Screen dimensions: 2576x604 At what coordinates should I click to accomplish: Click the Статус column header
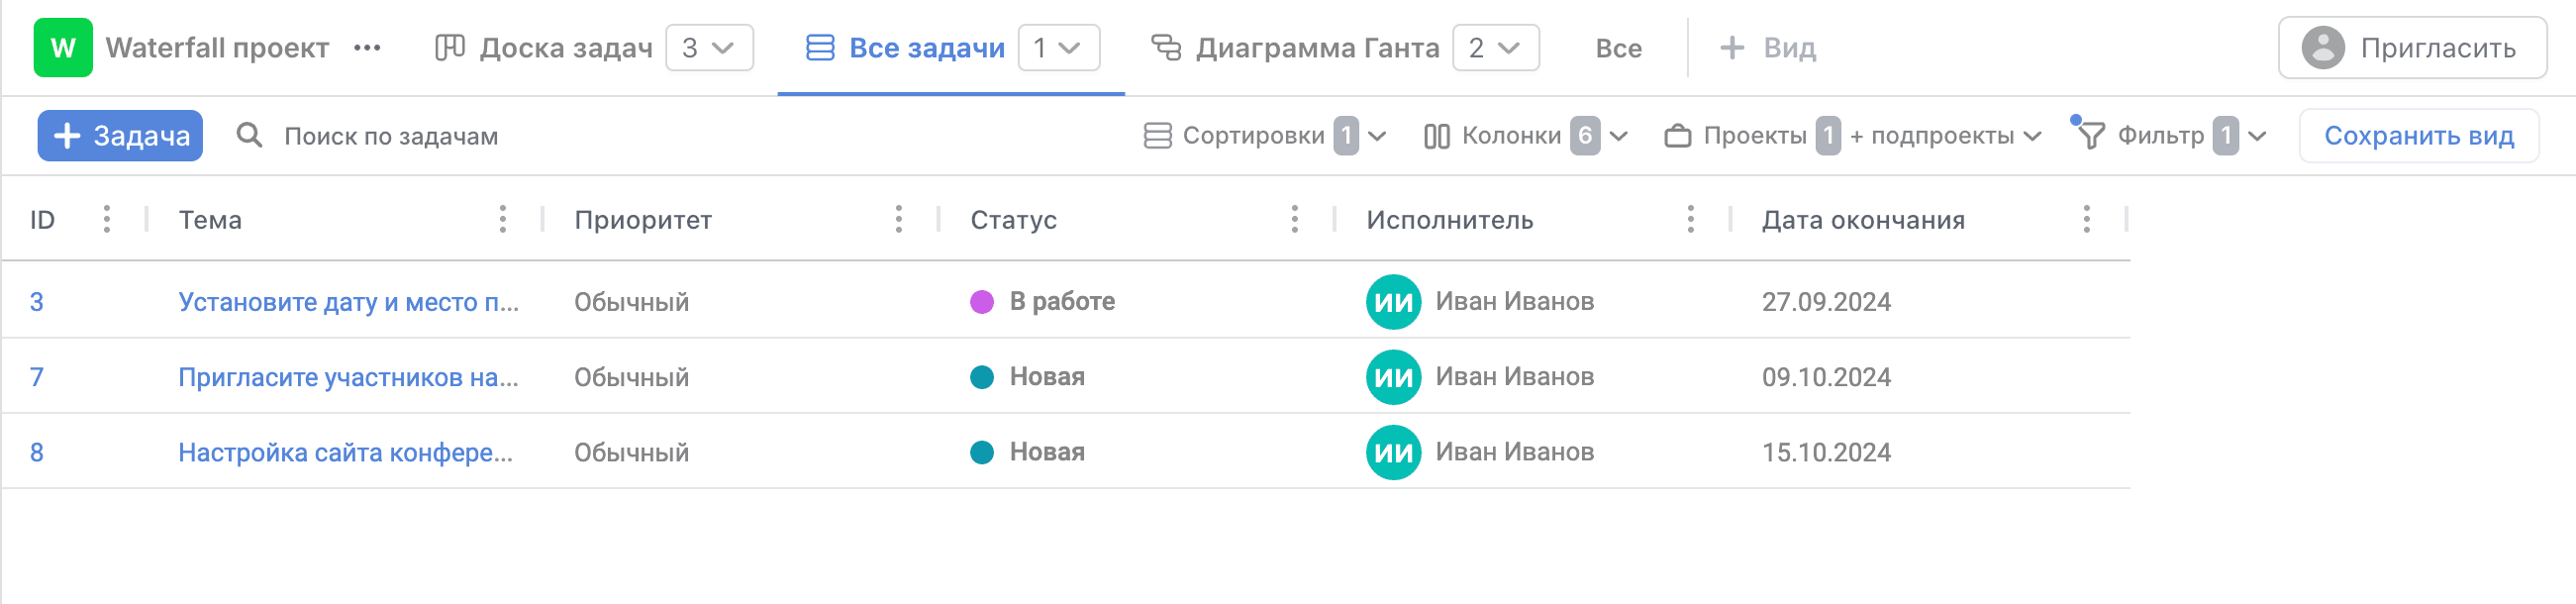coord(1013,220)
